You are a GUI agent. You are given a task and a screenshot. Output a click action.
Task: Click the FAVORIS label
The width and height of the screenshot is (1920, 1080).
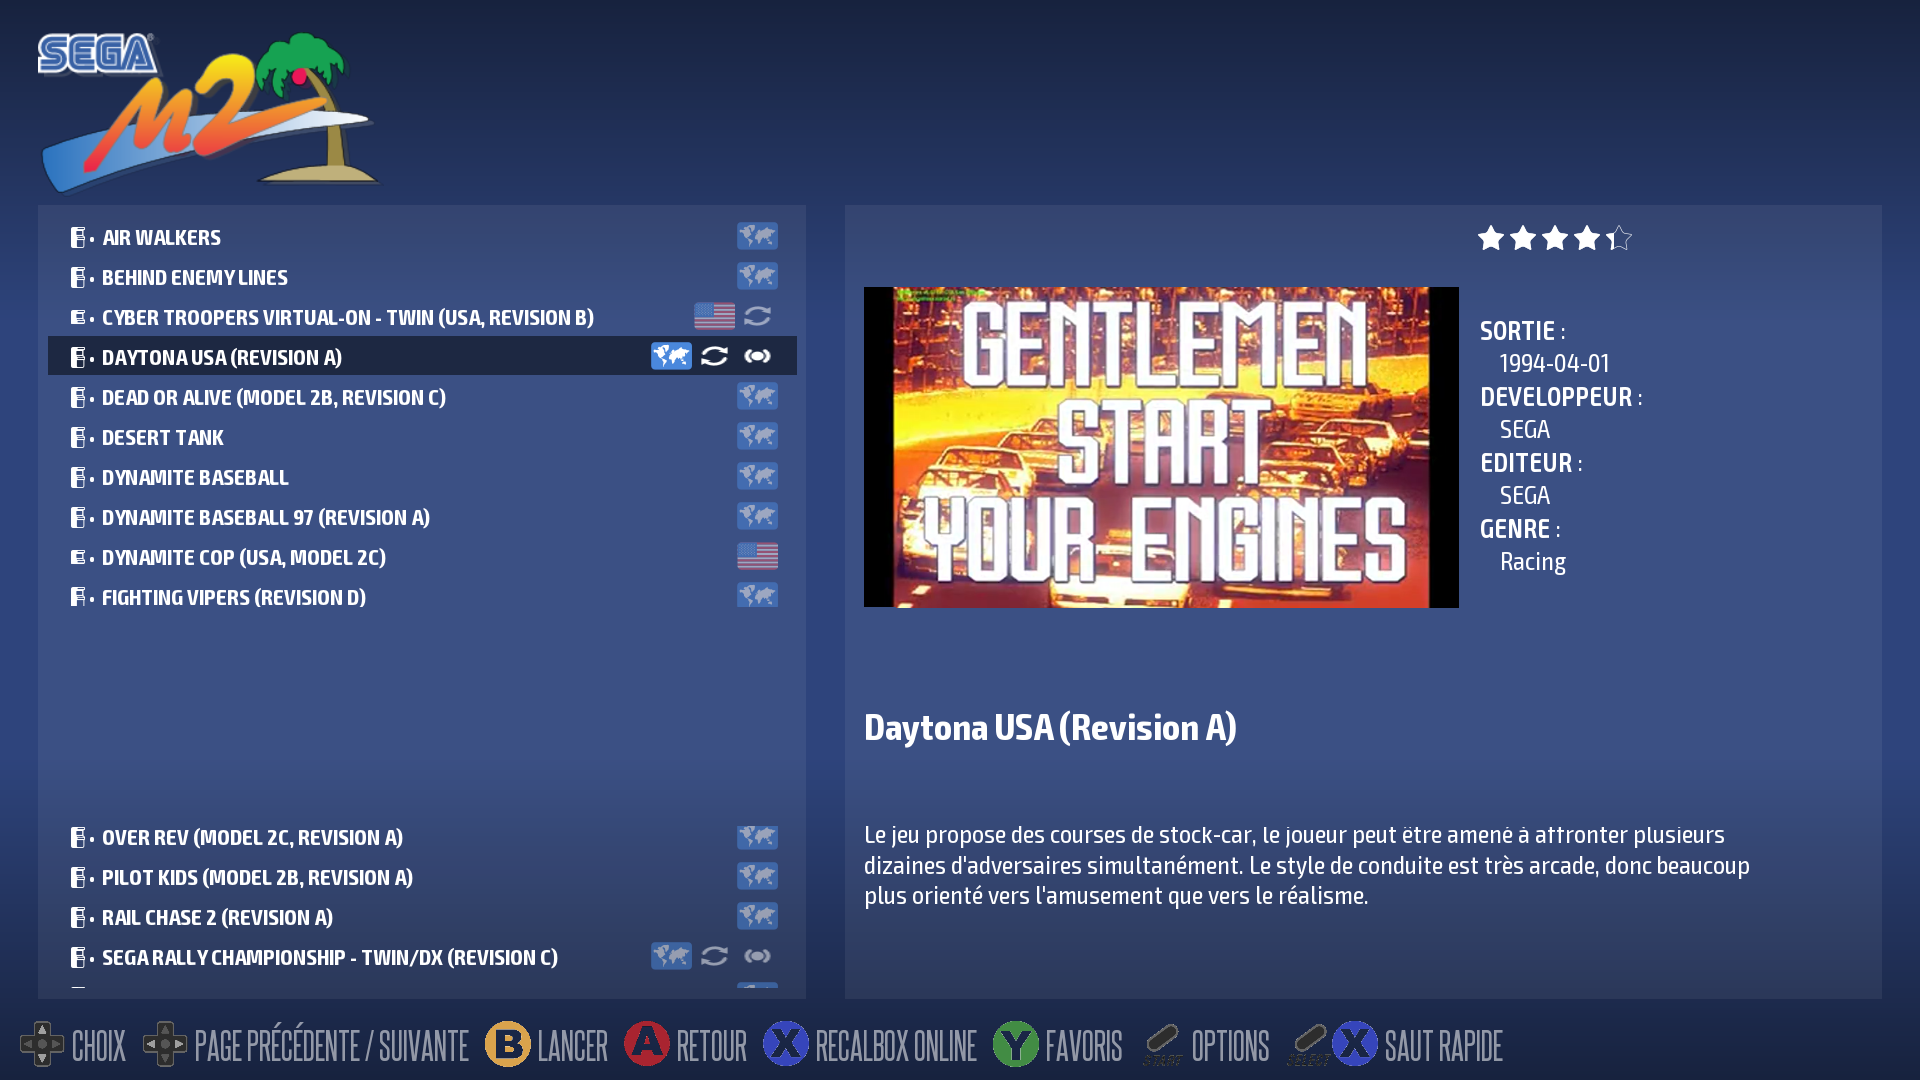click(1083, 1046)
